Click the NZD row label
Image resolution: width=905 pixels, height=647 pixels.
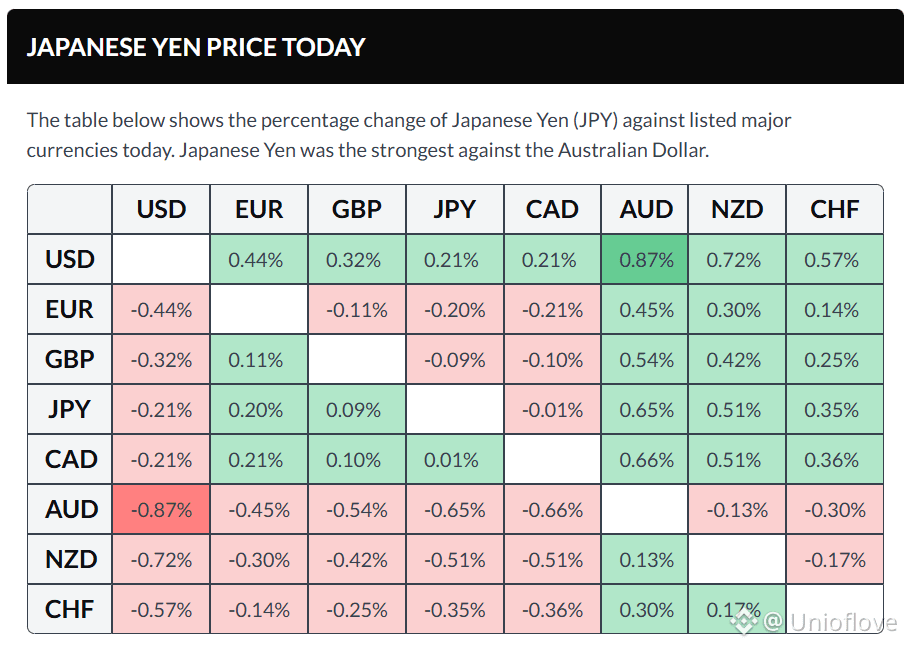pos(70,559)
